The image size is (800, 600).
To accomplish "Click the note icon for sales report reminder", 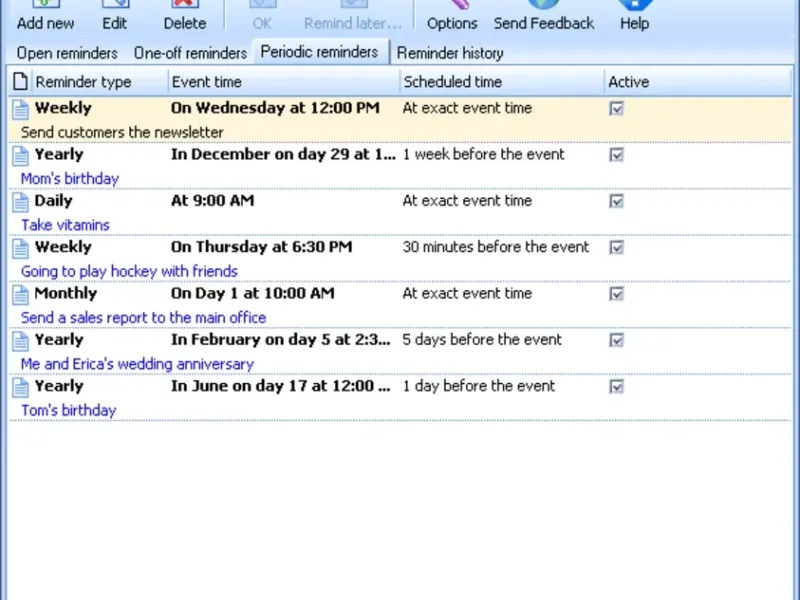I will pyautogui.click(x=20, y=295).
